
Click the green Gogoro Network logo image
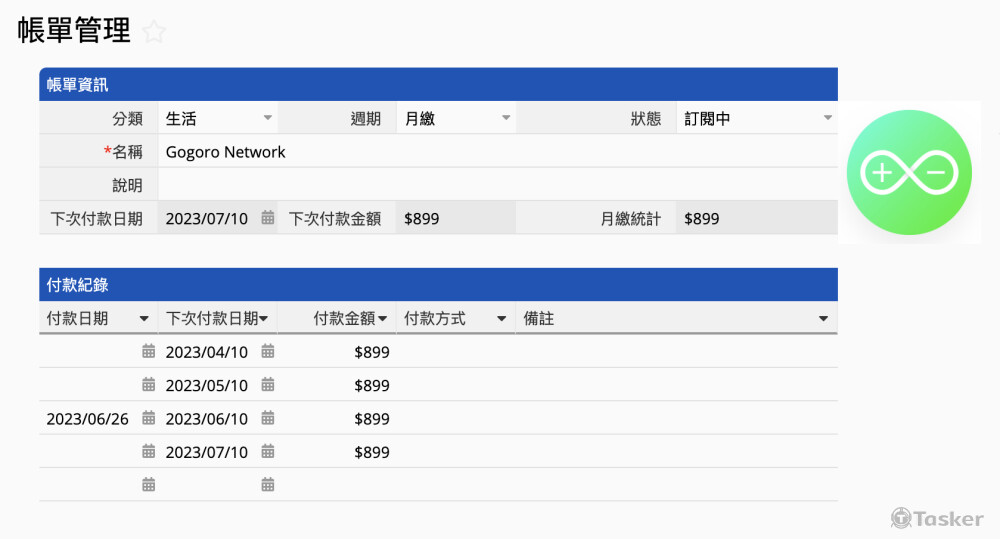[x=909, y=172]
